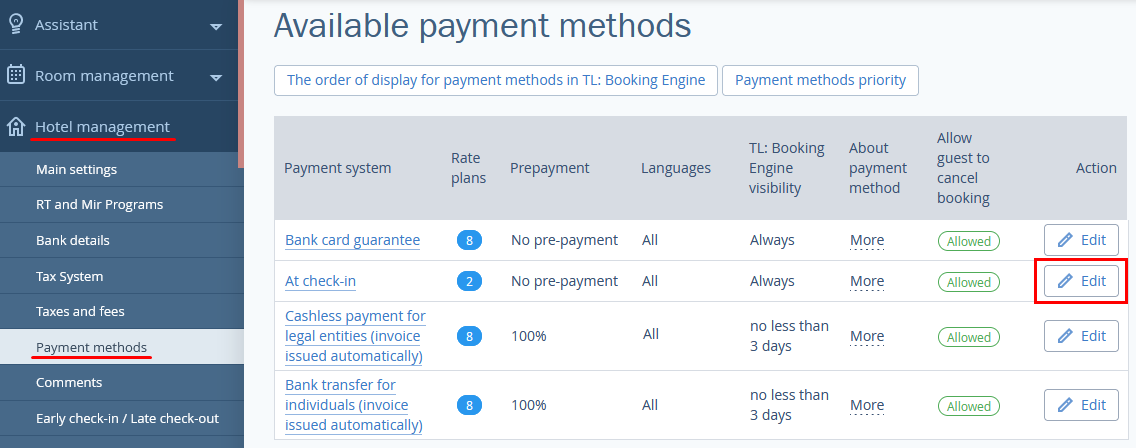Click the Prepayment column header
The width and height of the screenshot is (1136, 448).
(x=550, y=168)
